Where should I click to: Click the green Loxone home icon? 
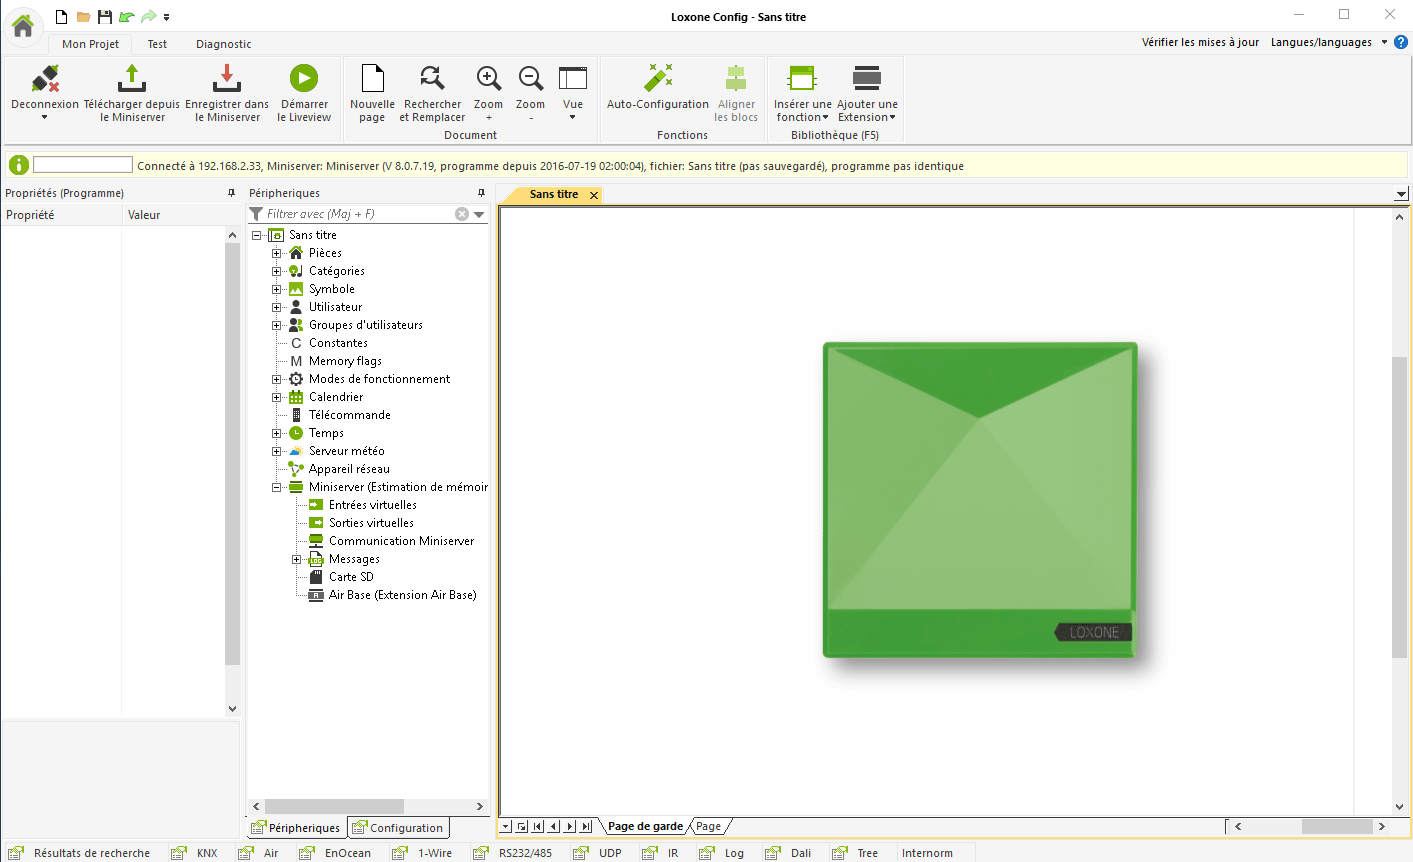click(23, 26)
